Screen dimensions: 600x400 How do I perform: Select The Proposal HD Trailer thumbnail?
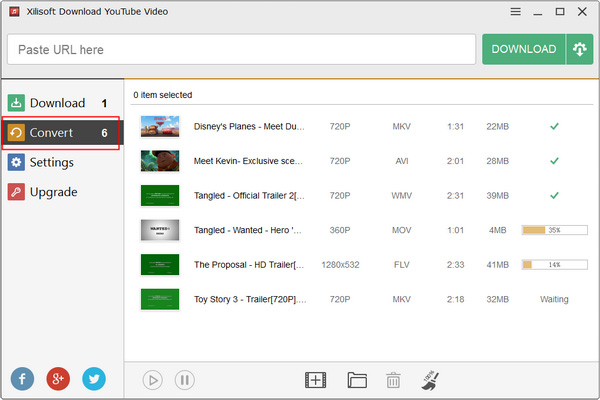point(160,264)
